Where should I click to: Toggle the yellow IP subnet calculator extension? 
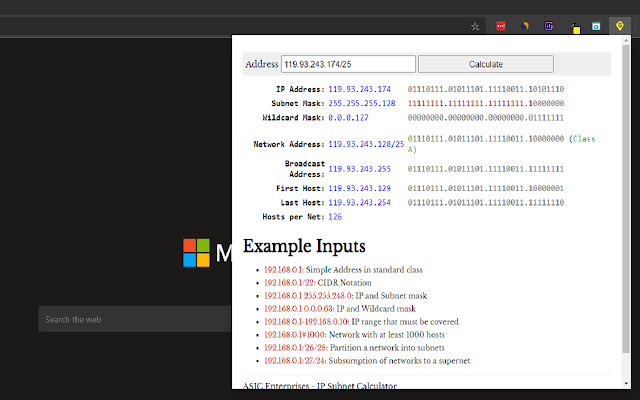tap(620, 26)
